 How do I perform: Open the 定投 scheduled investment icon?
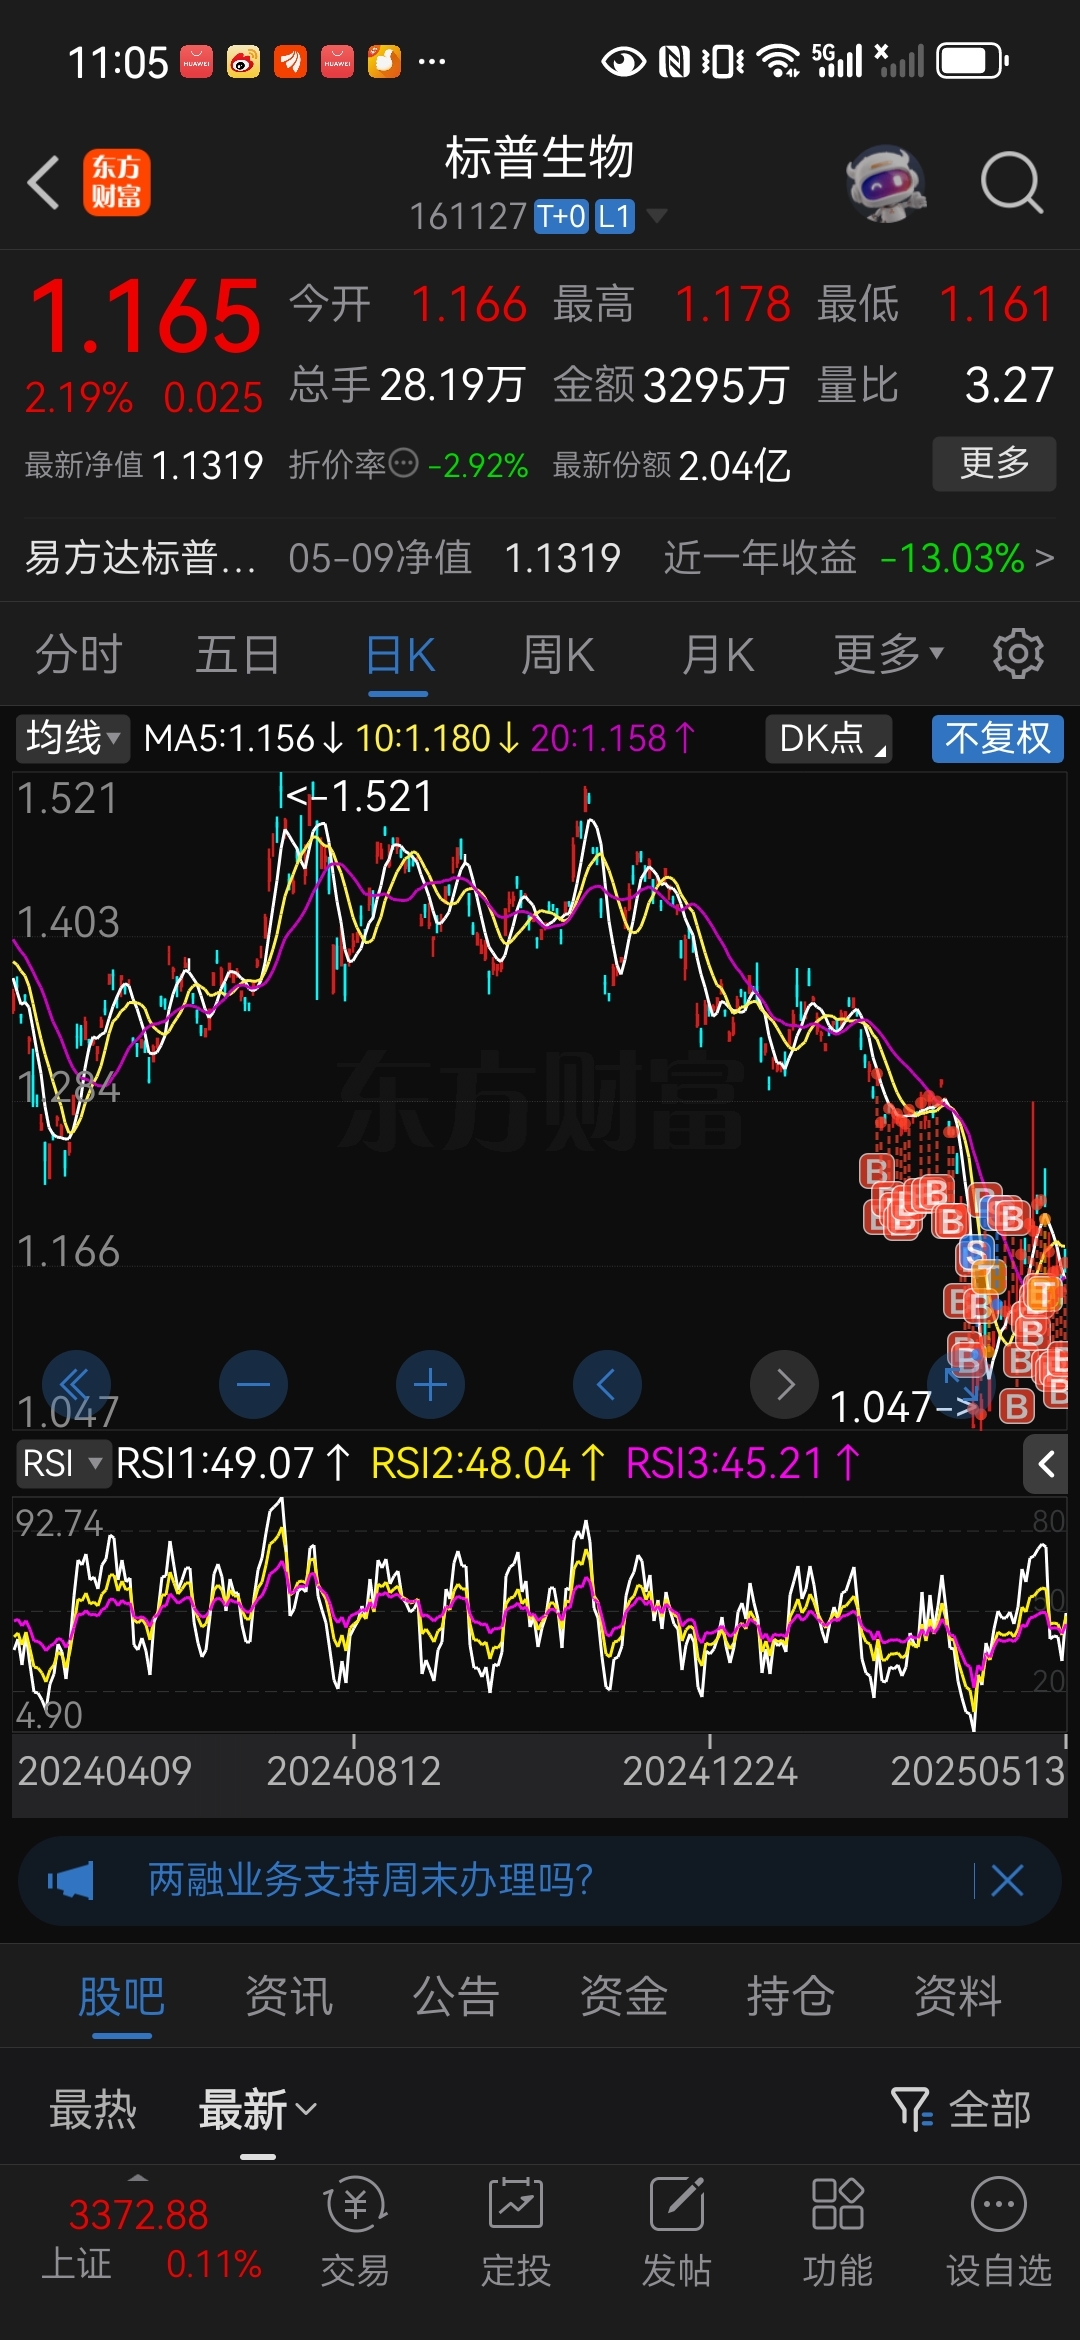516,2233
